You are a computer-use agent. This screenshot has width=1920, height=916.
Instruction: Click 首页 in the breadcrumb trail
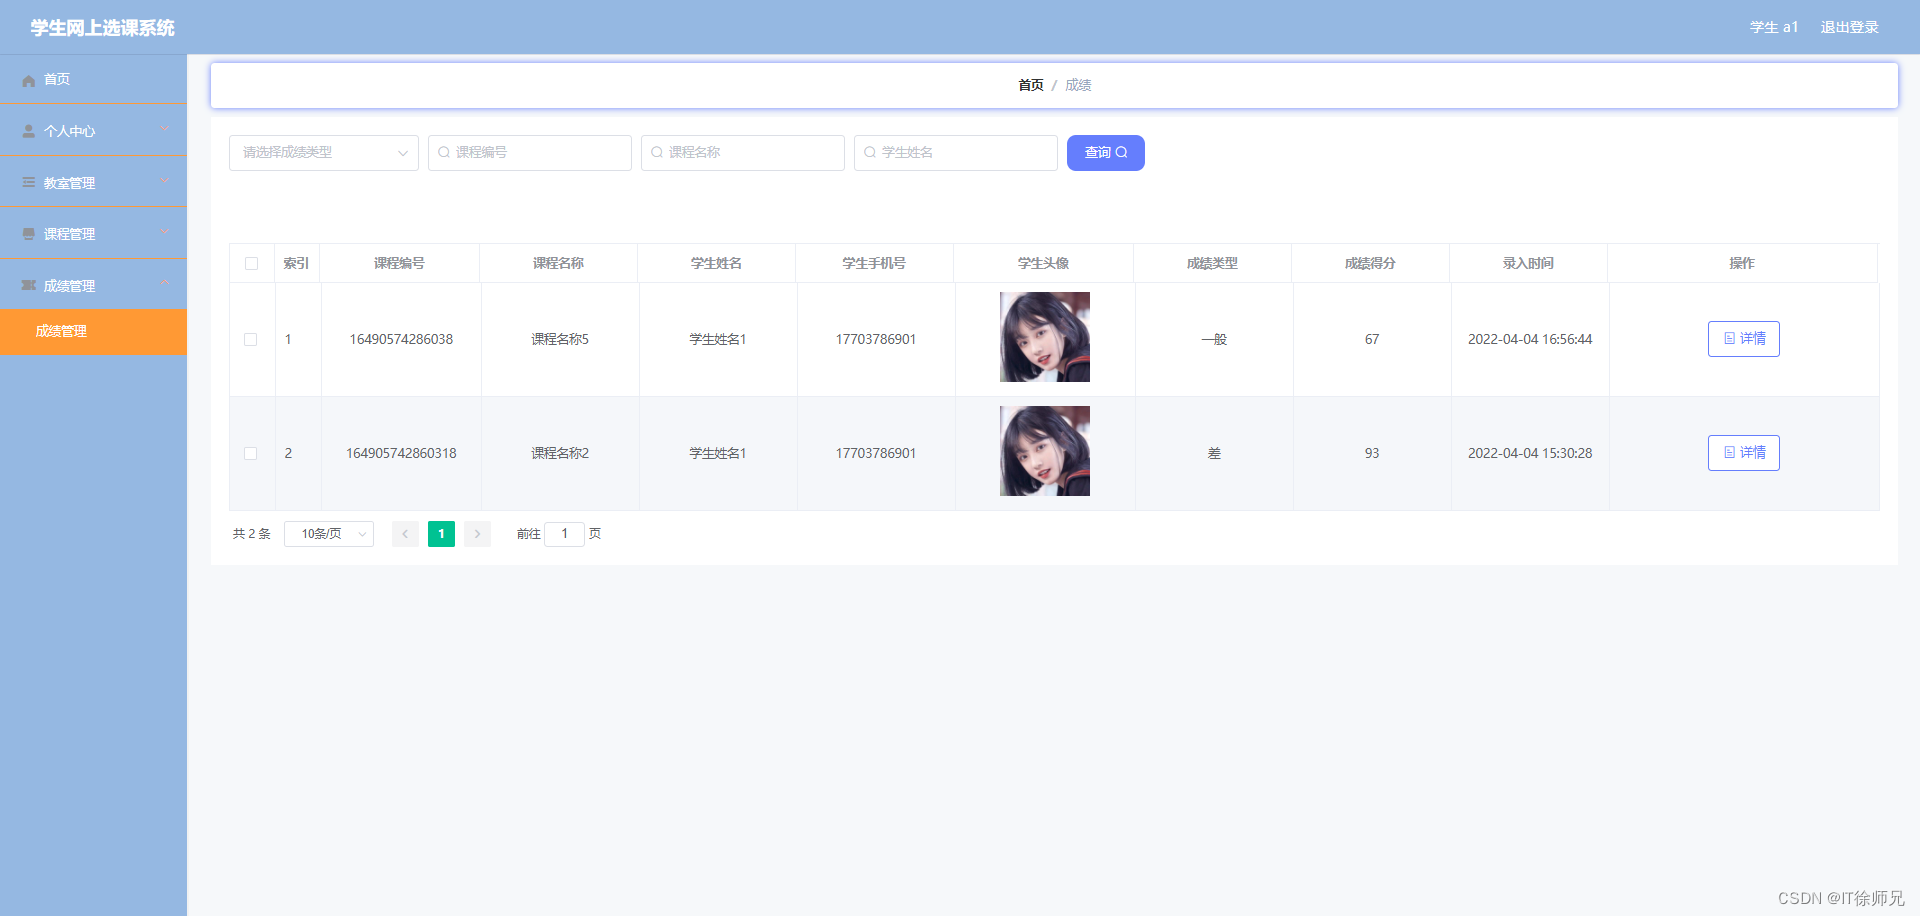coord(1031,85)
